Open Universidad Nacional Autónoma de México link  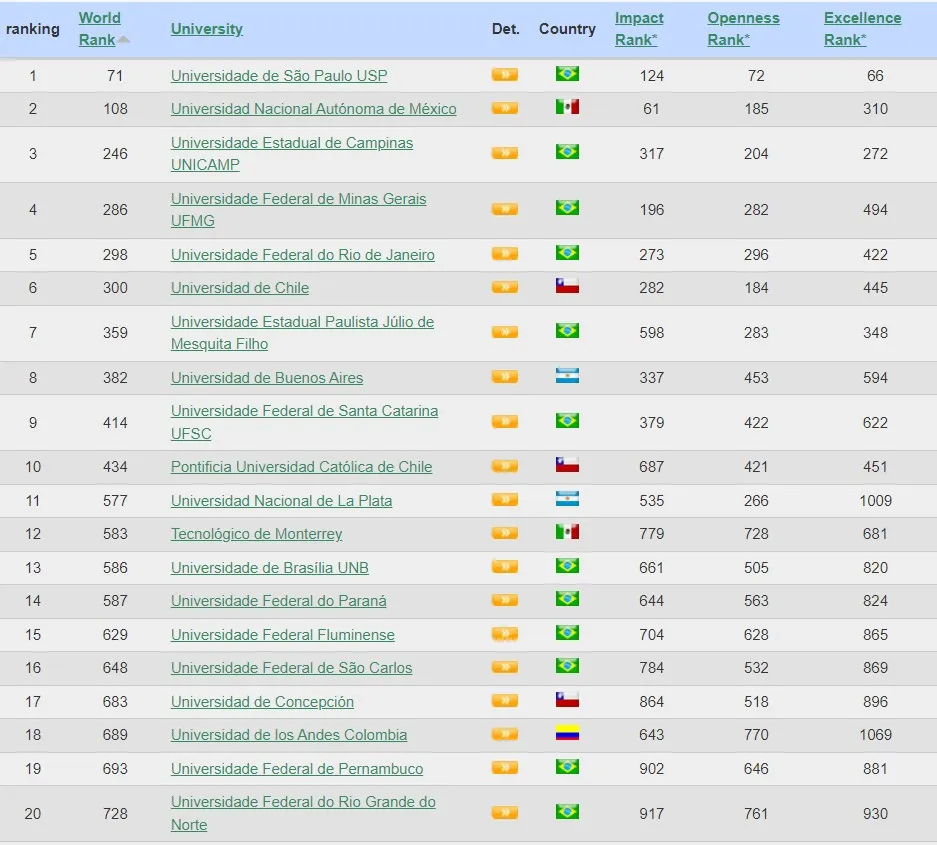click(x=314, y=109)
